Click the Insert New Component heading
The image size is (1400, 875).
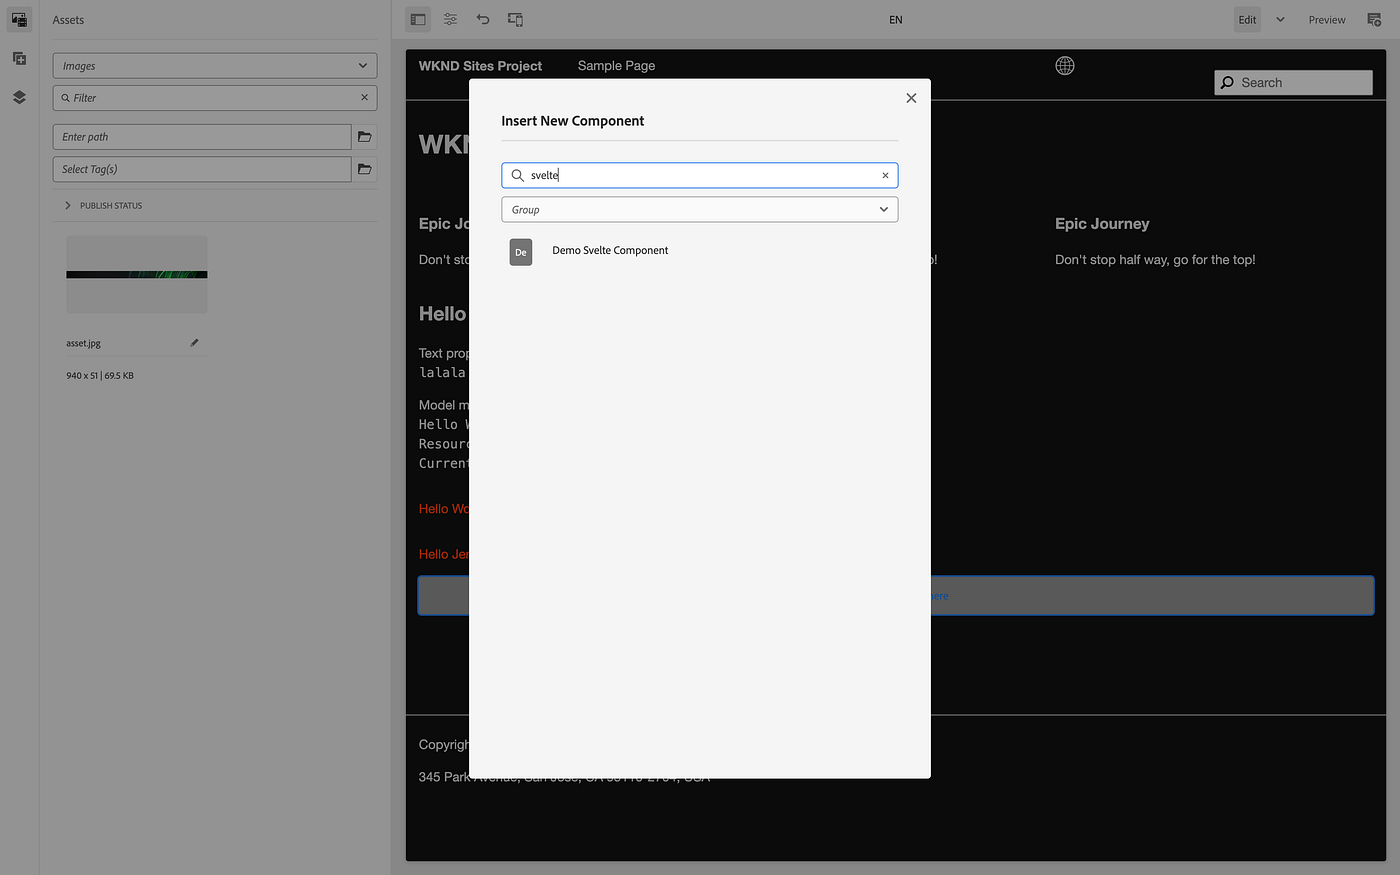(573, 121)
